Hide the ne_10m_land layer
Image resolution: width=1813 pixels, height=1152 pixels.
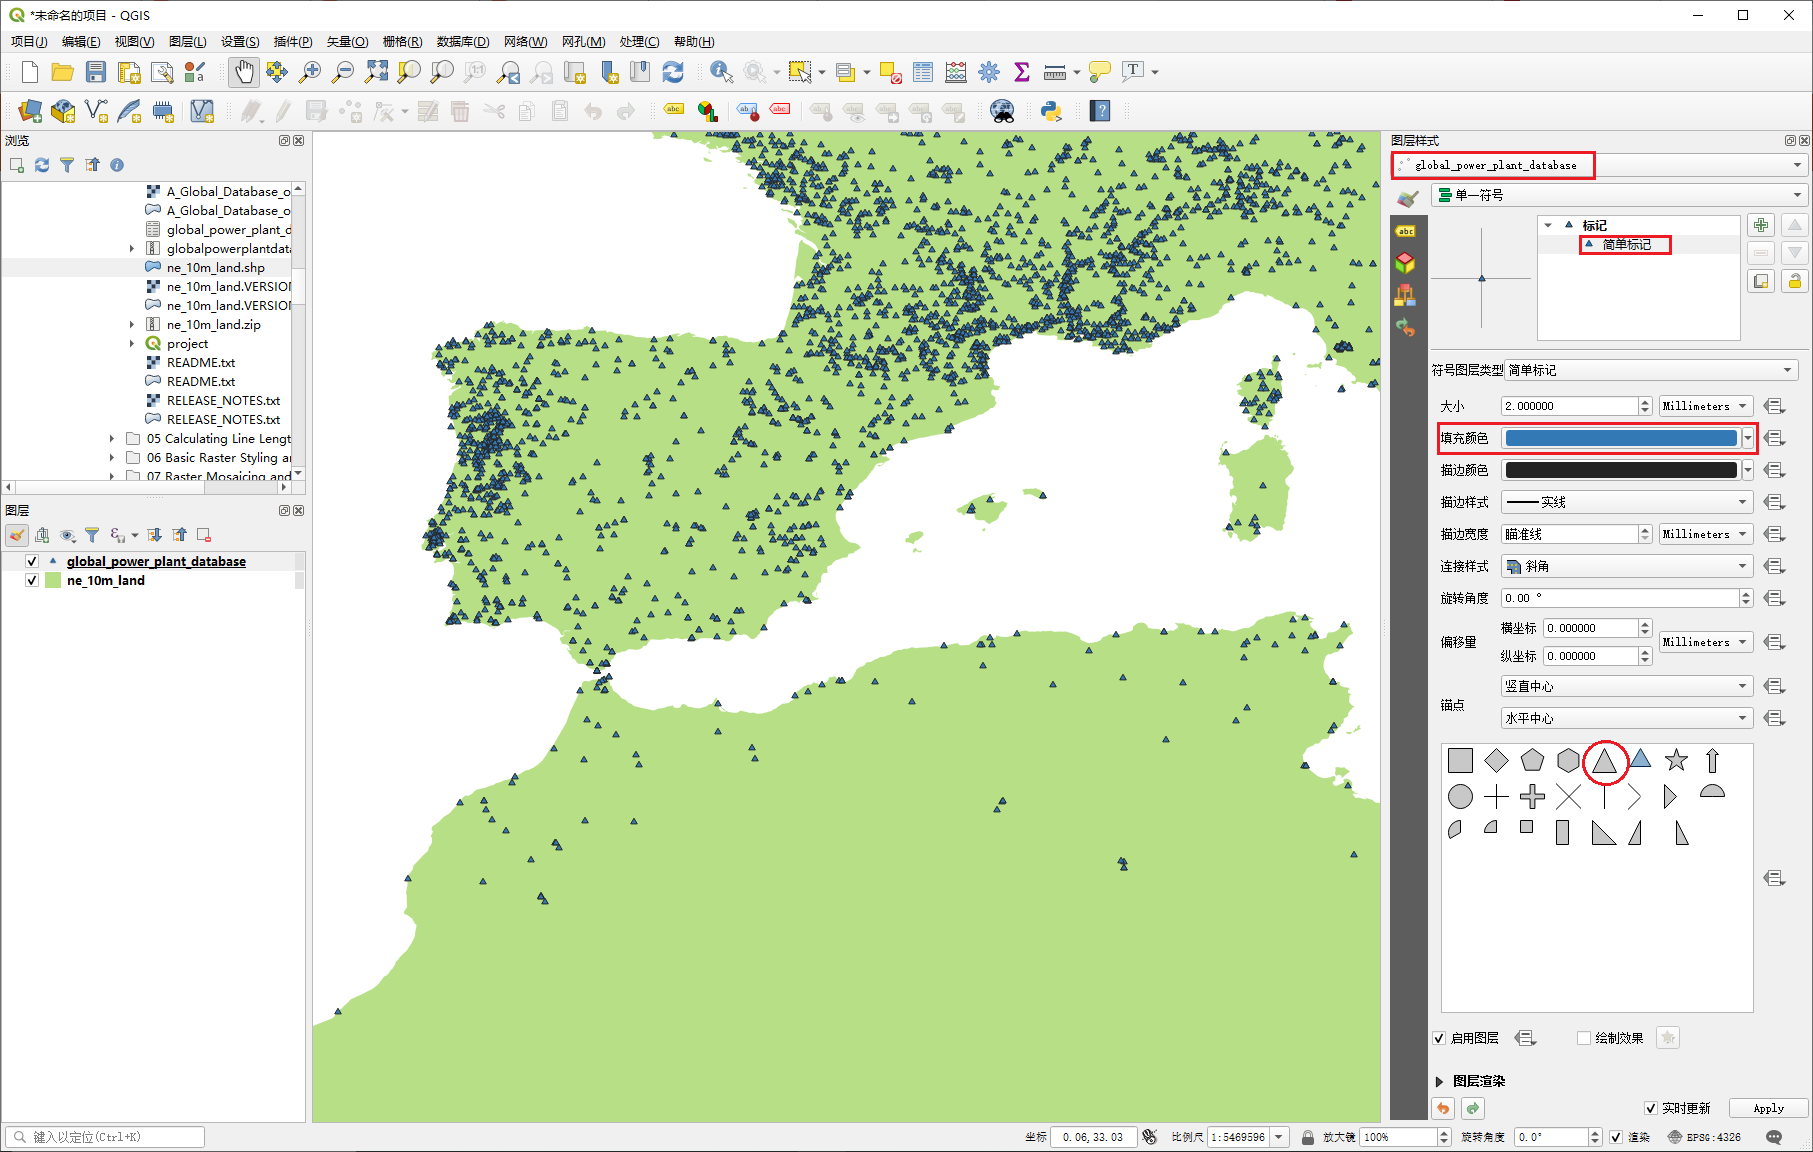(32, 580)
